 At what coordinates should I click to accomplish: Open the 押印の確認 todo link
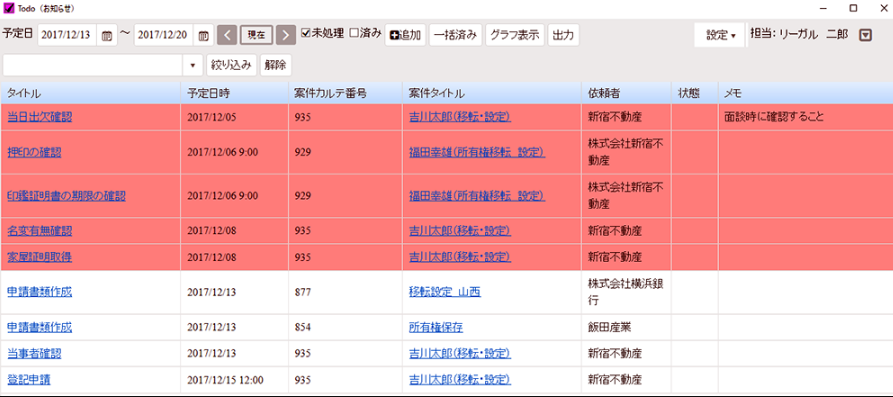[34, 152]
